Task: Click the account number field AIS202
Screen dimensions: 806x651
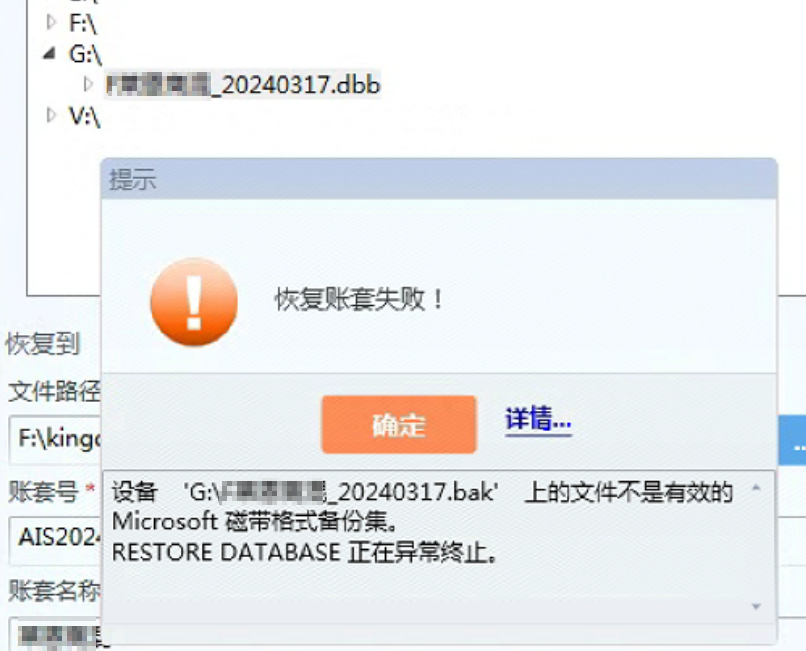Action: (x=56, y=539)
